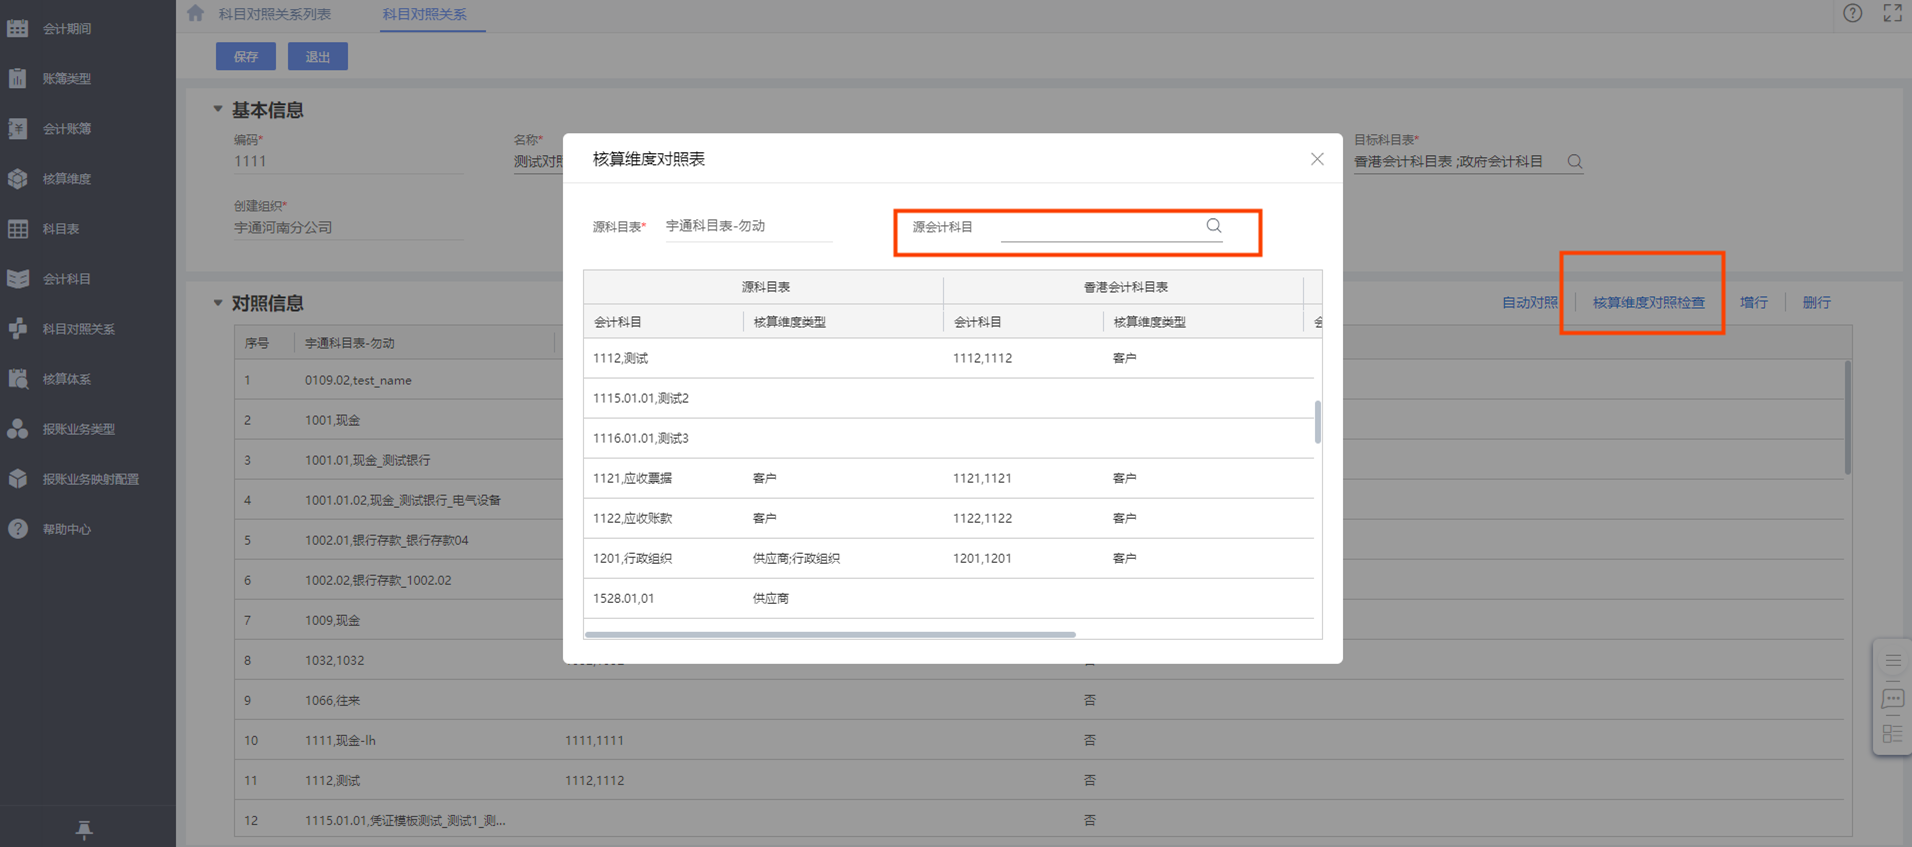The height and width of the screenshot is (847, 1912).
Task: Click target cell 1121,1121 in dialog
Action: (x=982, y=478)
